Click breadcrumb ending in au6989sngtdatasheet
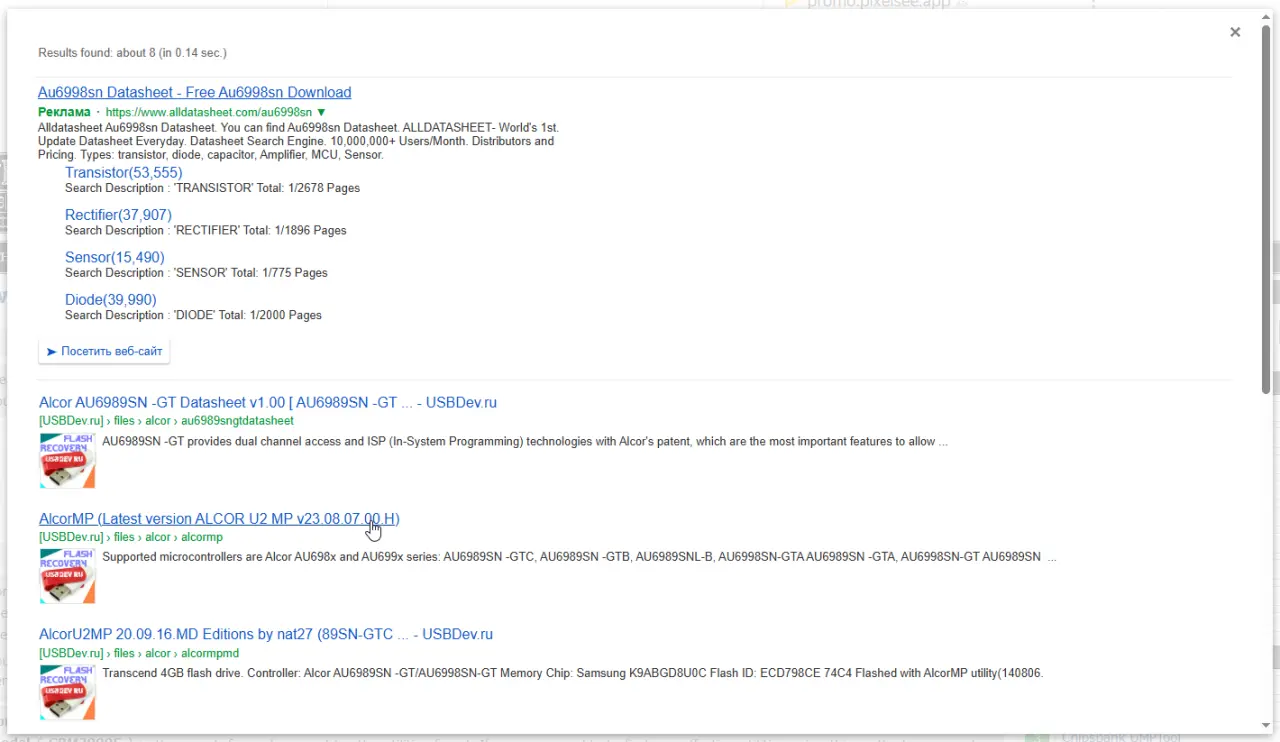This screenshot has width=1280, height=742. [166, 421]
